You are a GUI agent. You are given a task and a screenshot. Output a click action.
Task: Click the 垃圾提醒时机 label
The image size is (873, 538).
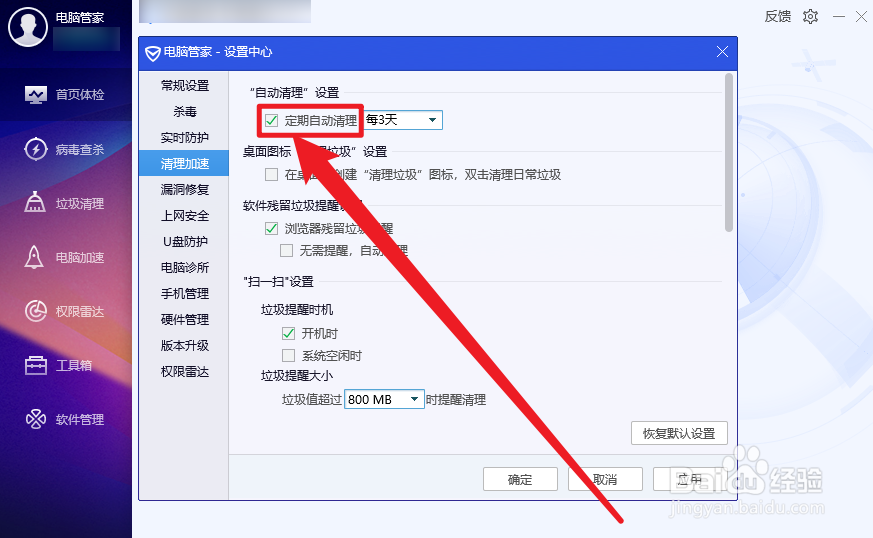tap(297, 310)
